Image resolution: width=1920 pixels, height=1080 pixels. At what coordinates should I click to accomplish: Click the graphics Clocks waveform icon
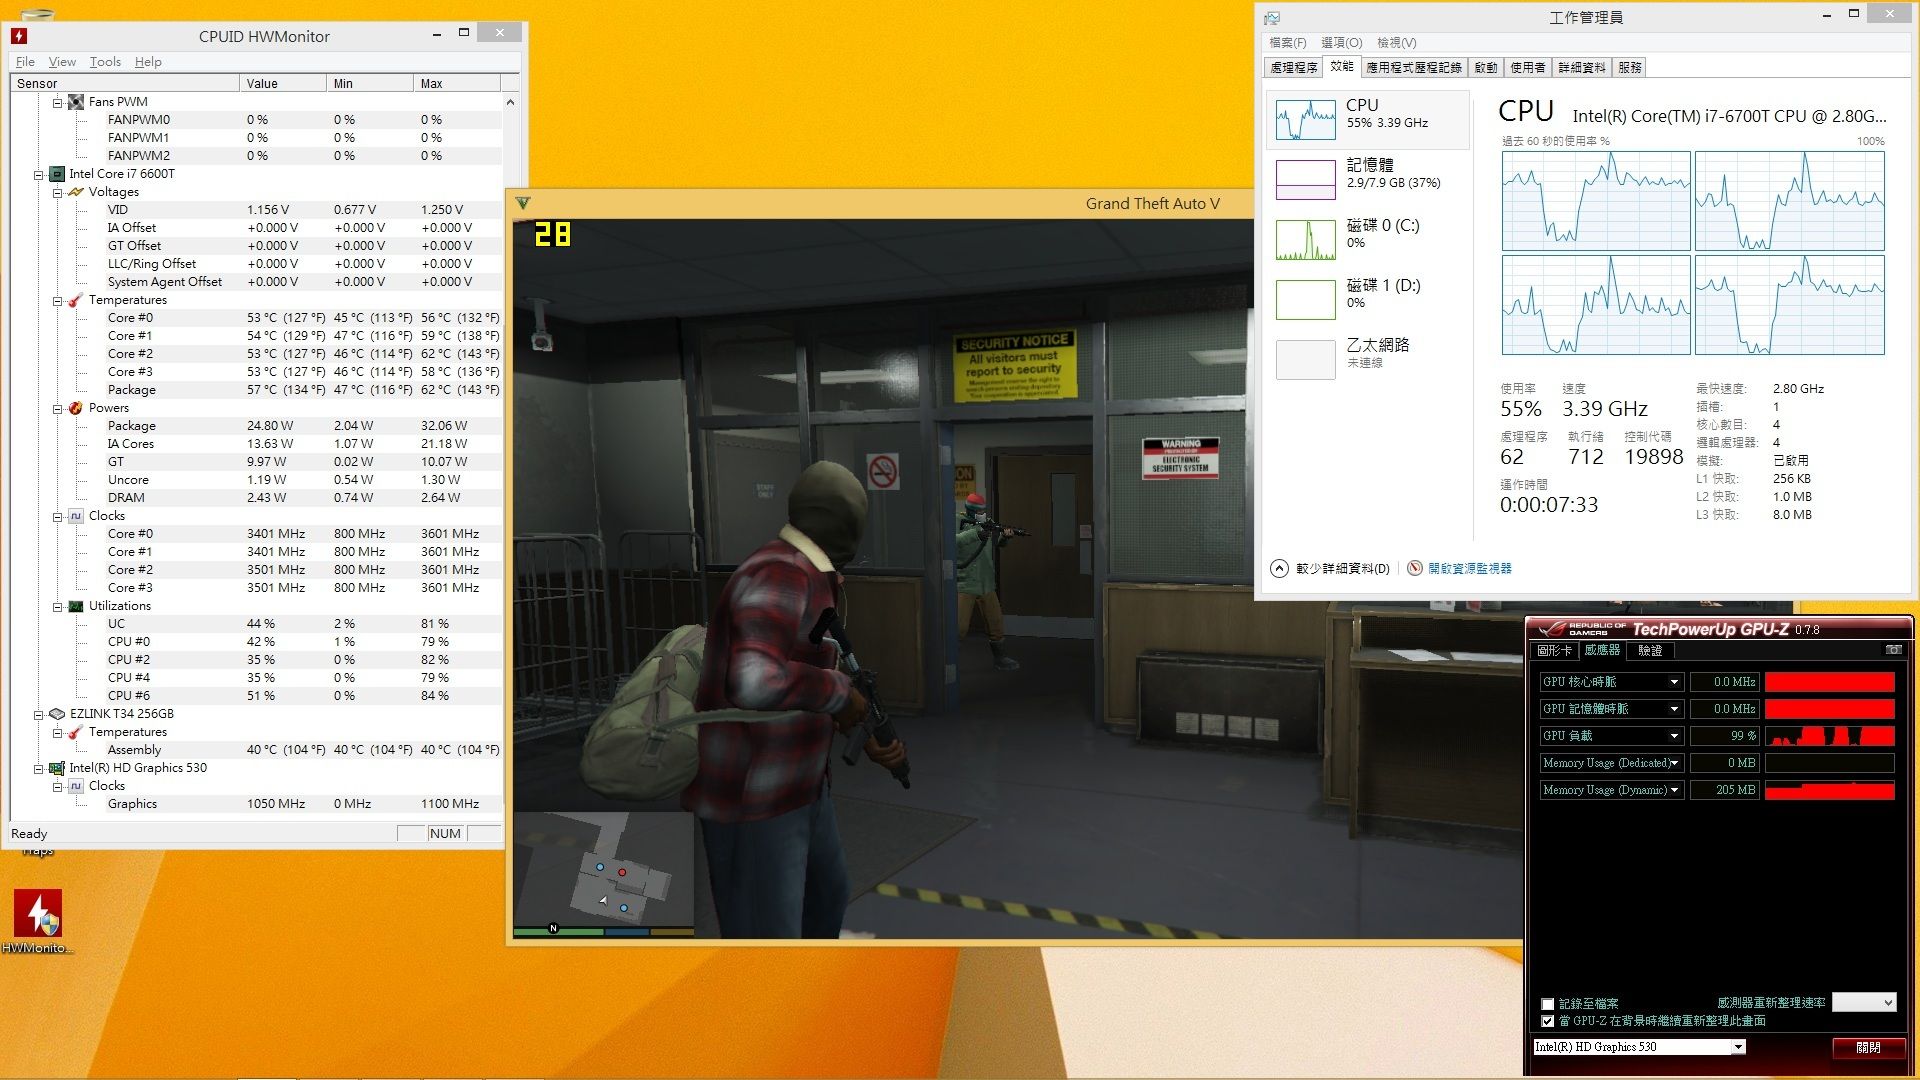(x=76, y=786)
